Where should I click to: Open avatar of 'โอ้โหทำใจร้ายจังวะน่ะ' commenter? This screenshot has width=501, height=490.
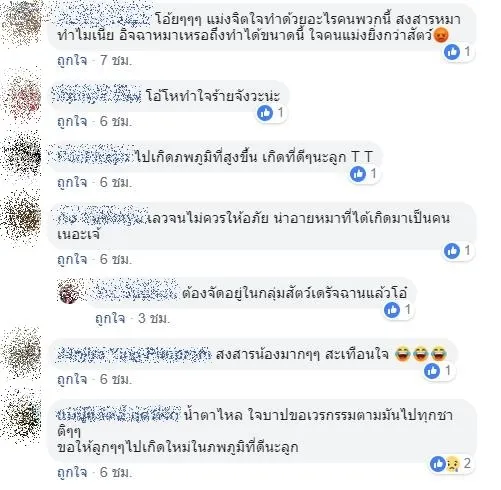tap(22, 95)
